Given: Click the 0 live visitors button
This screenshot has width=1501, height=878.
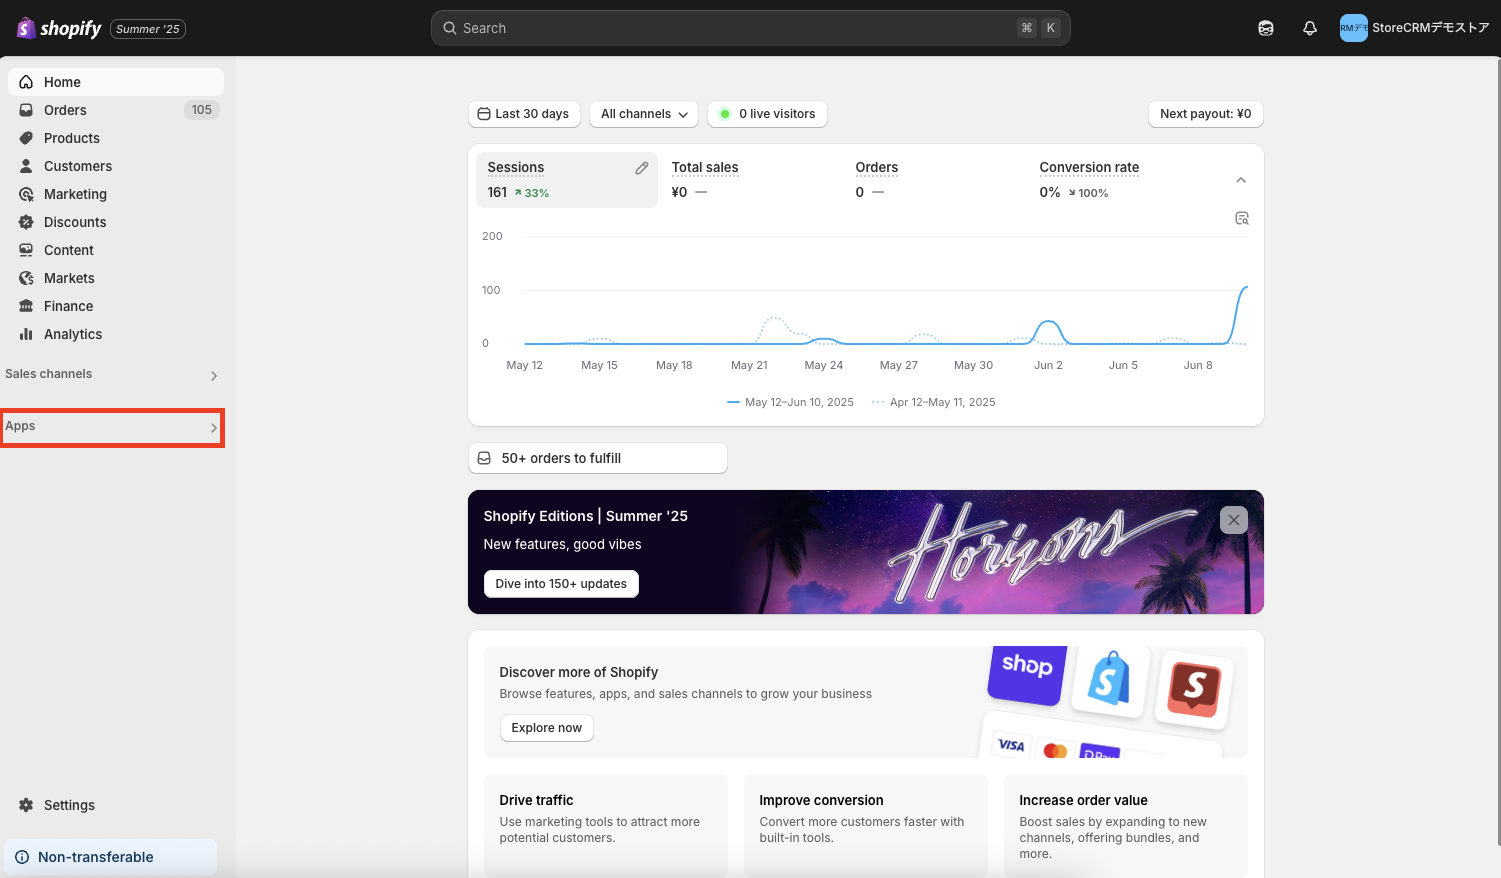Looking at the screenshot, I should [x=767, y=114].
